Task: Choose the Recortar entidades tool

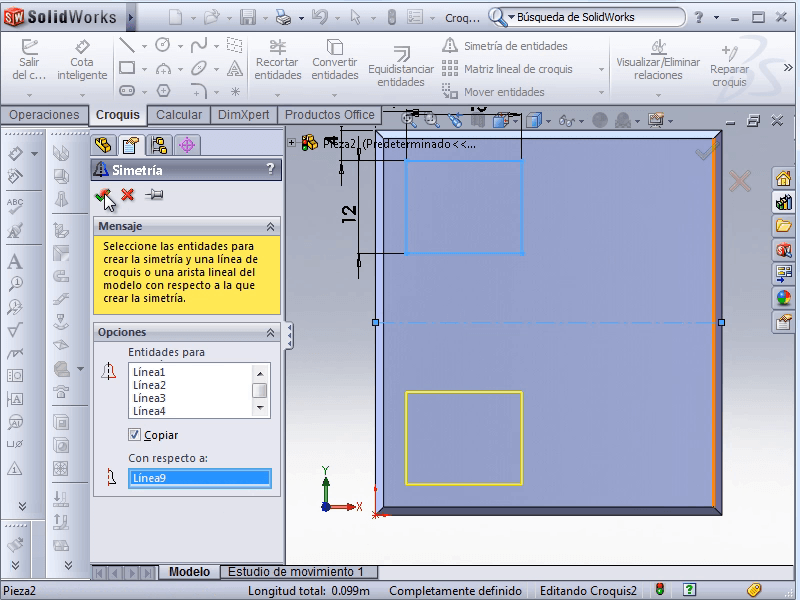Action: [x=277, y=60]
